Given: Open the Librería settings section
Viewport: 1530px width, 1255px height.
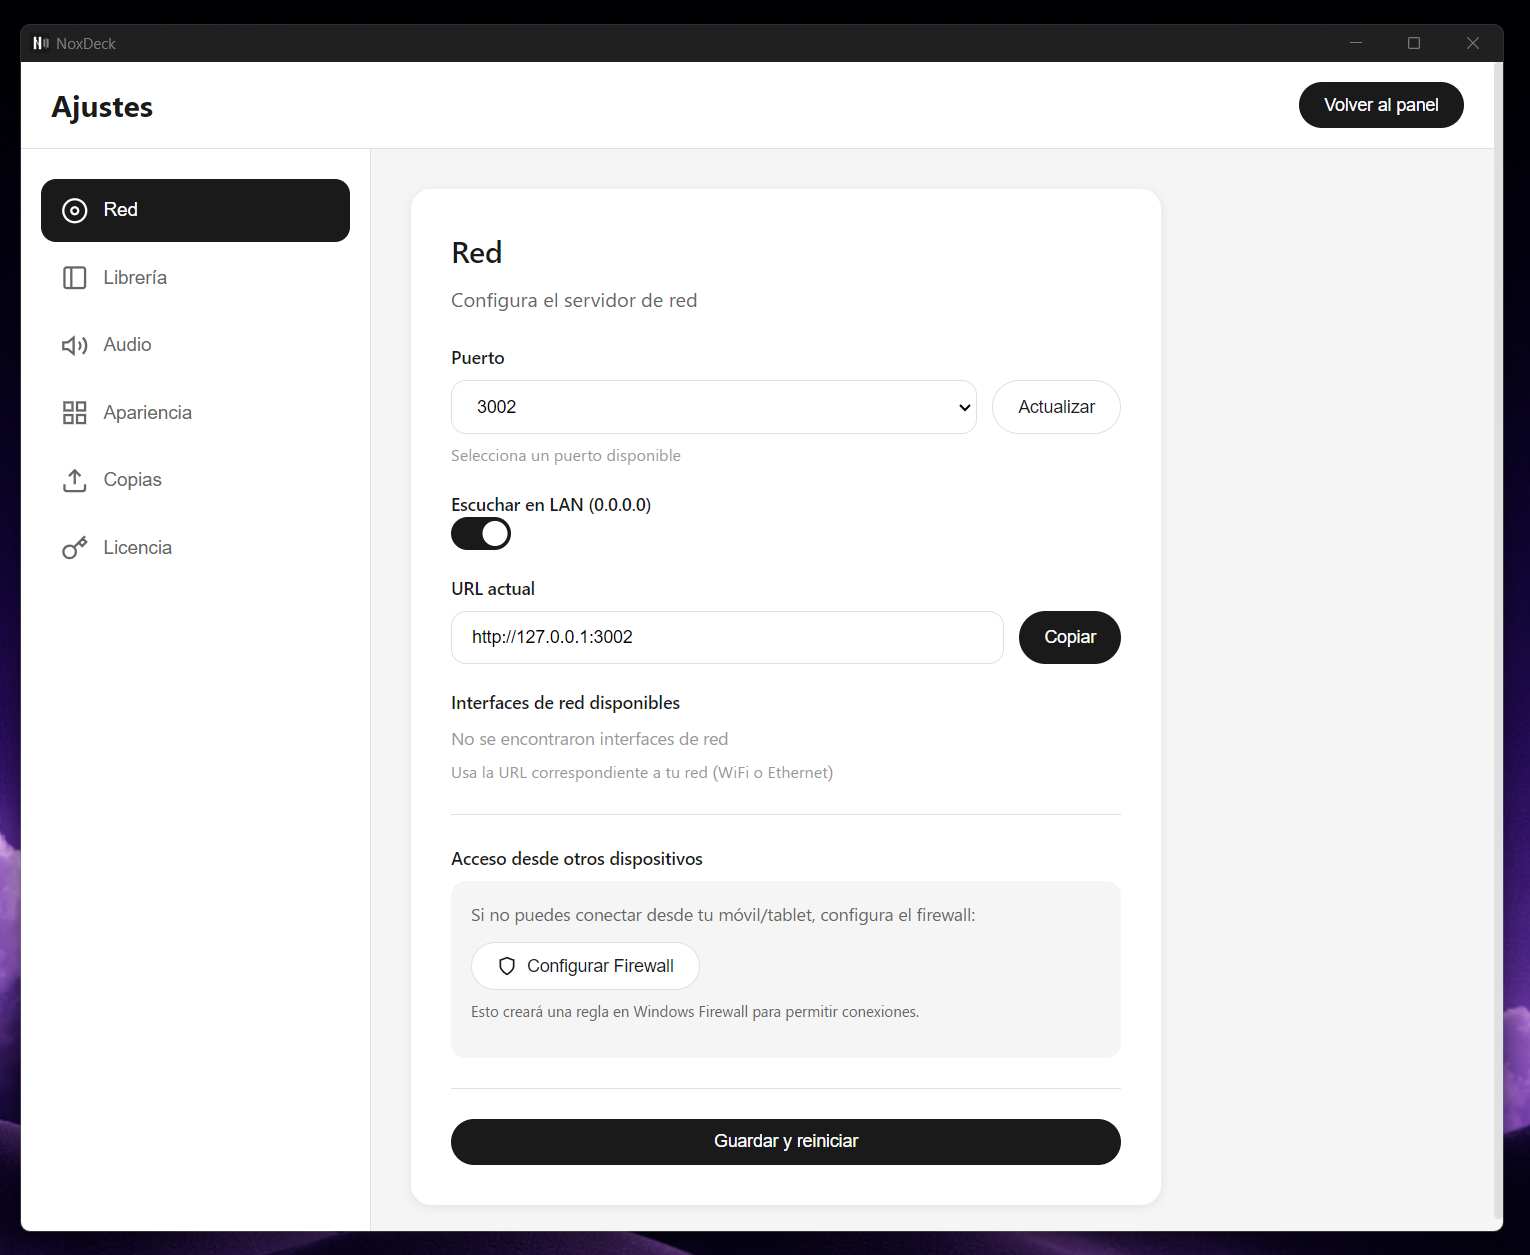Looking at the screenshot, I should coord(135,278).
